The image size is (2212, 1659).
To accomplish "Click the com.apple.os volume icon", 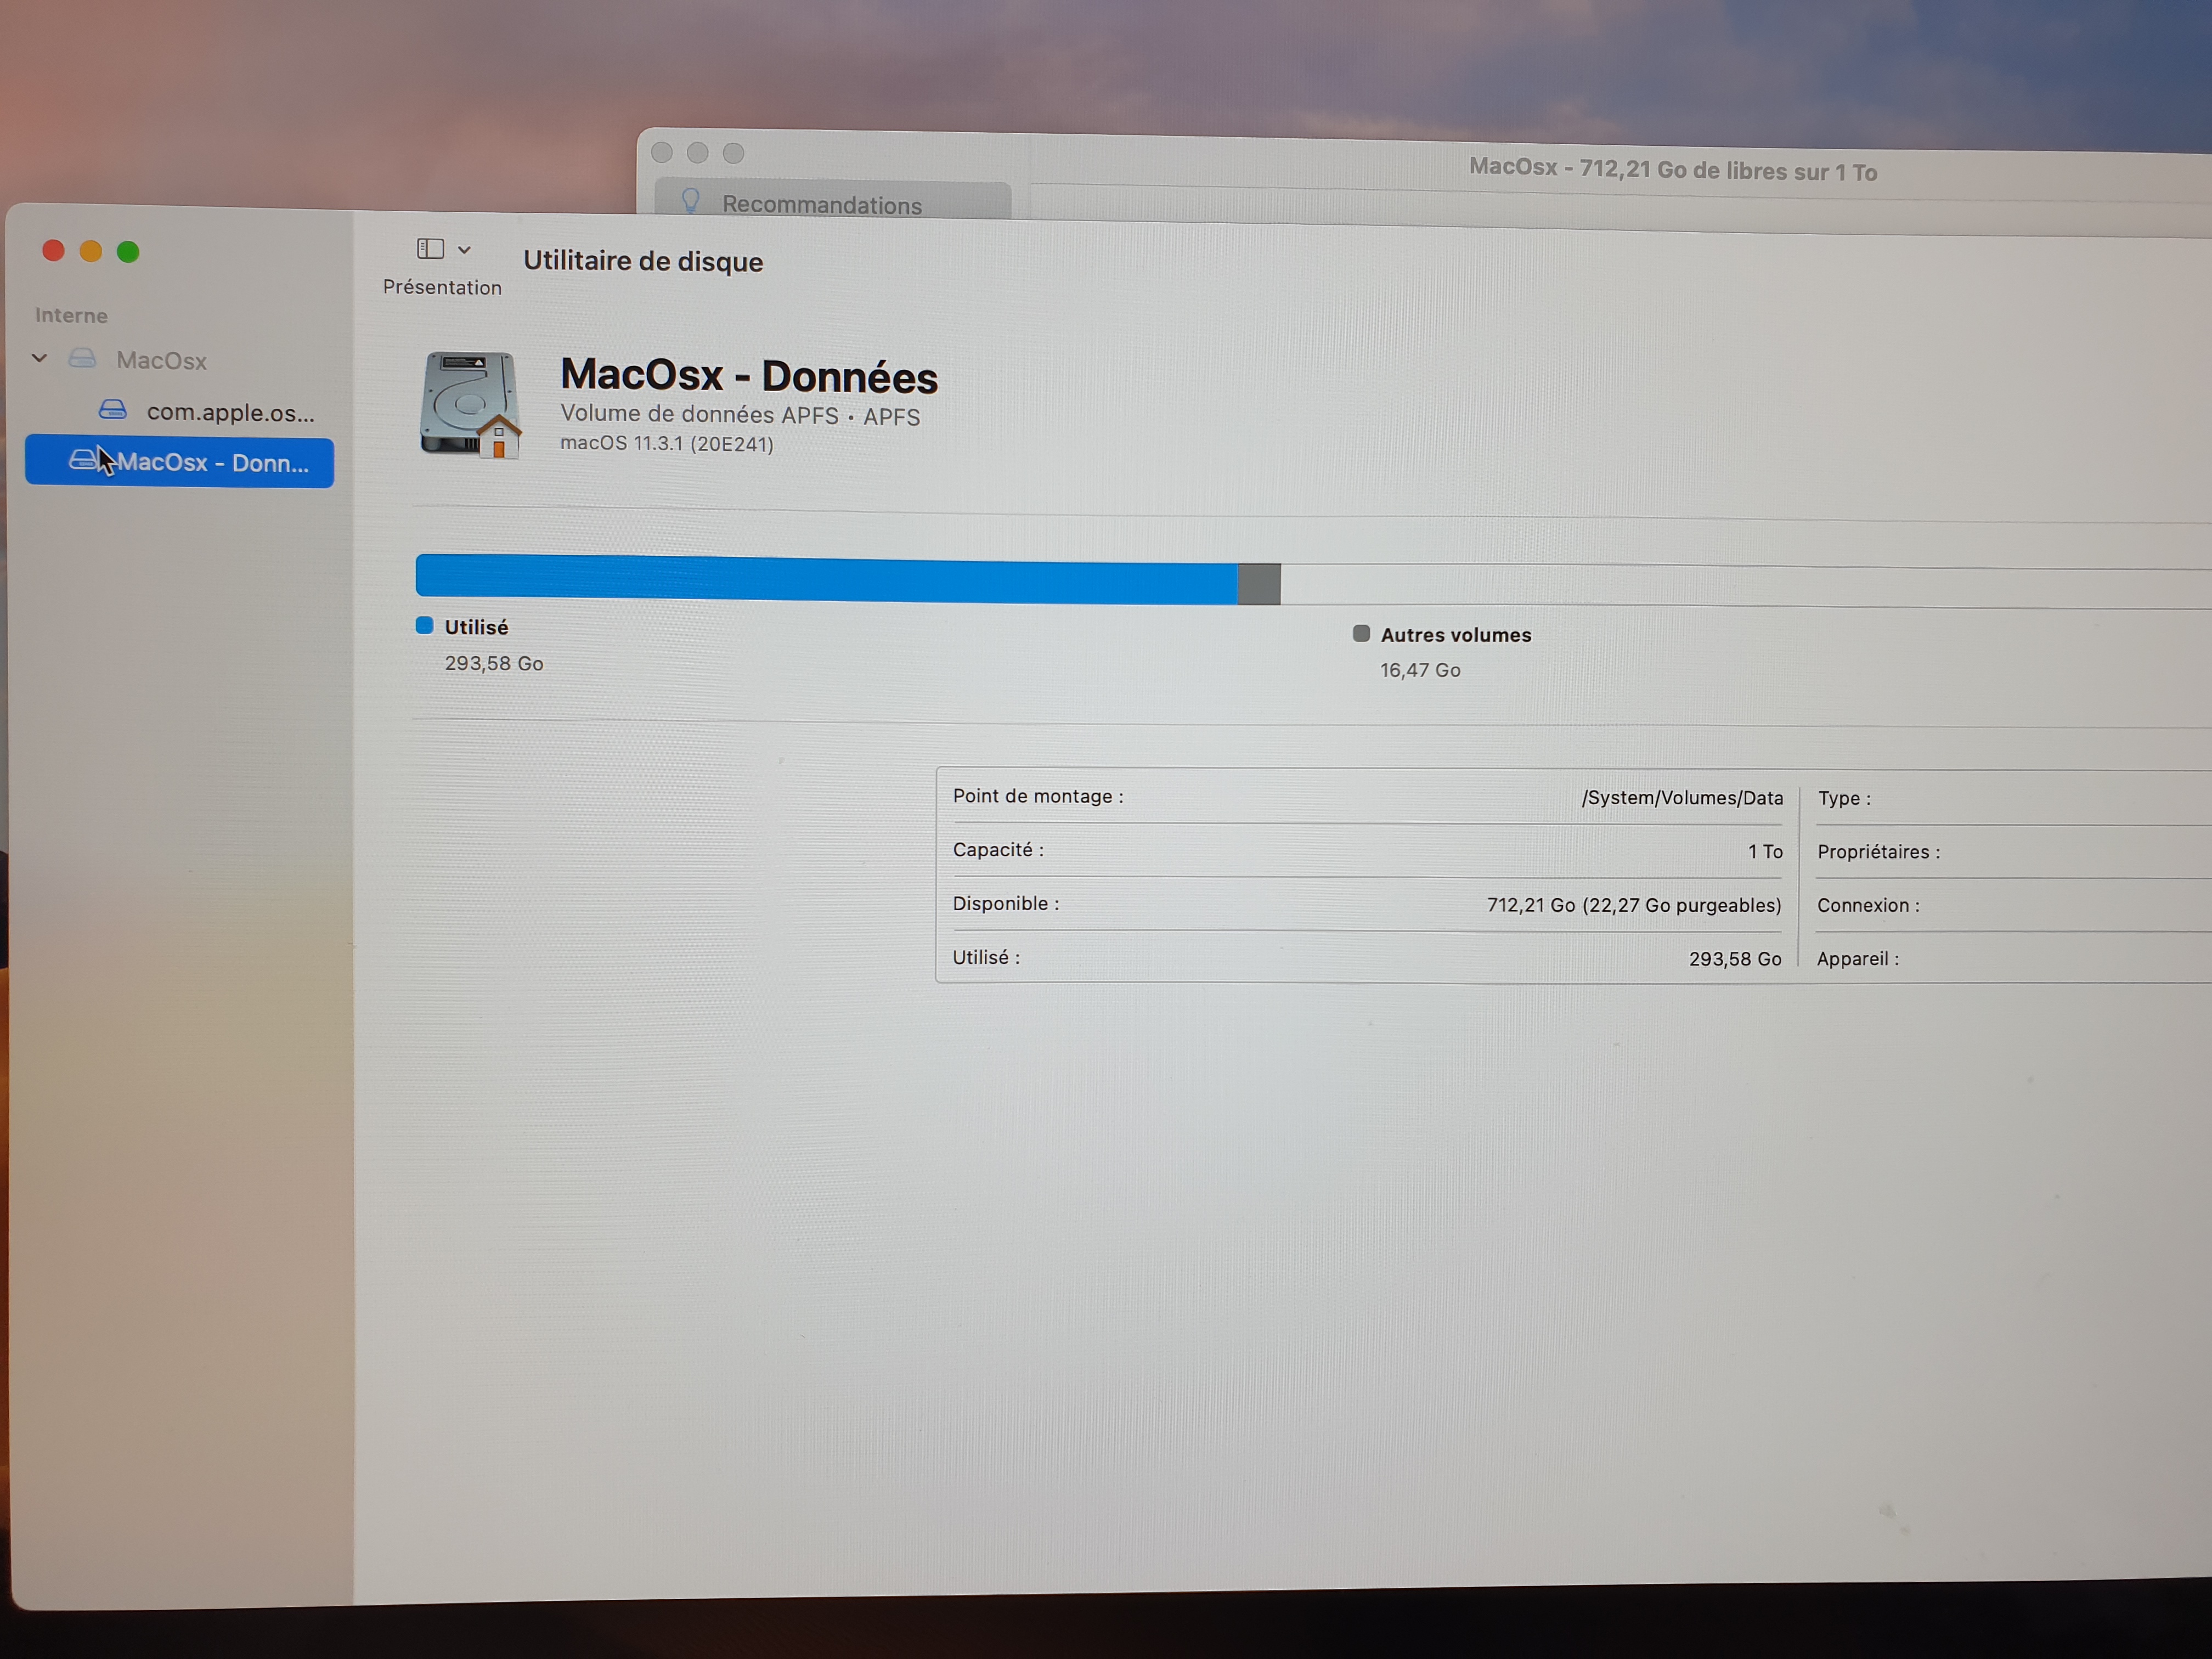I will point(113,410).
